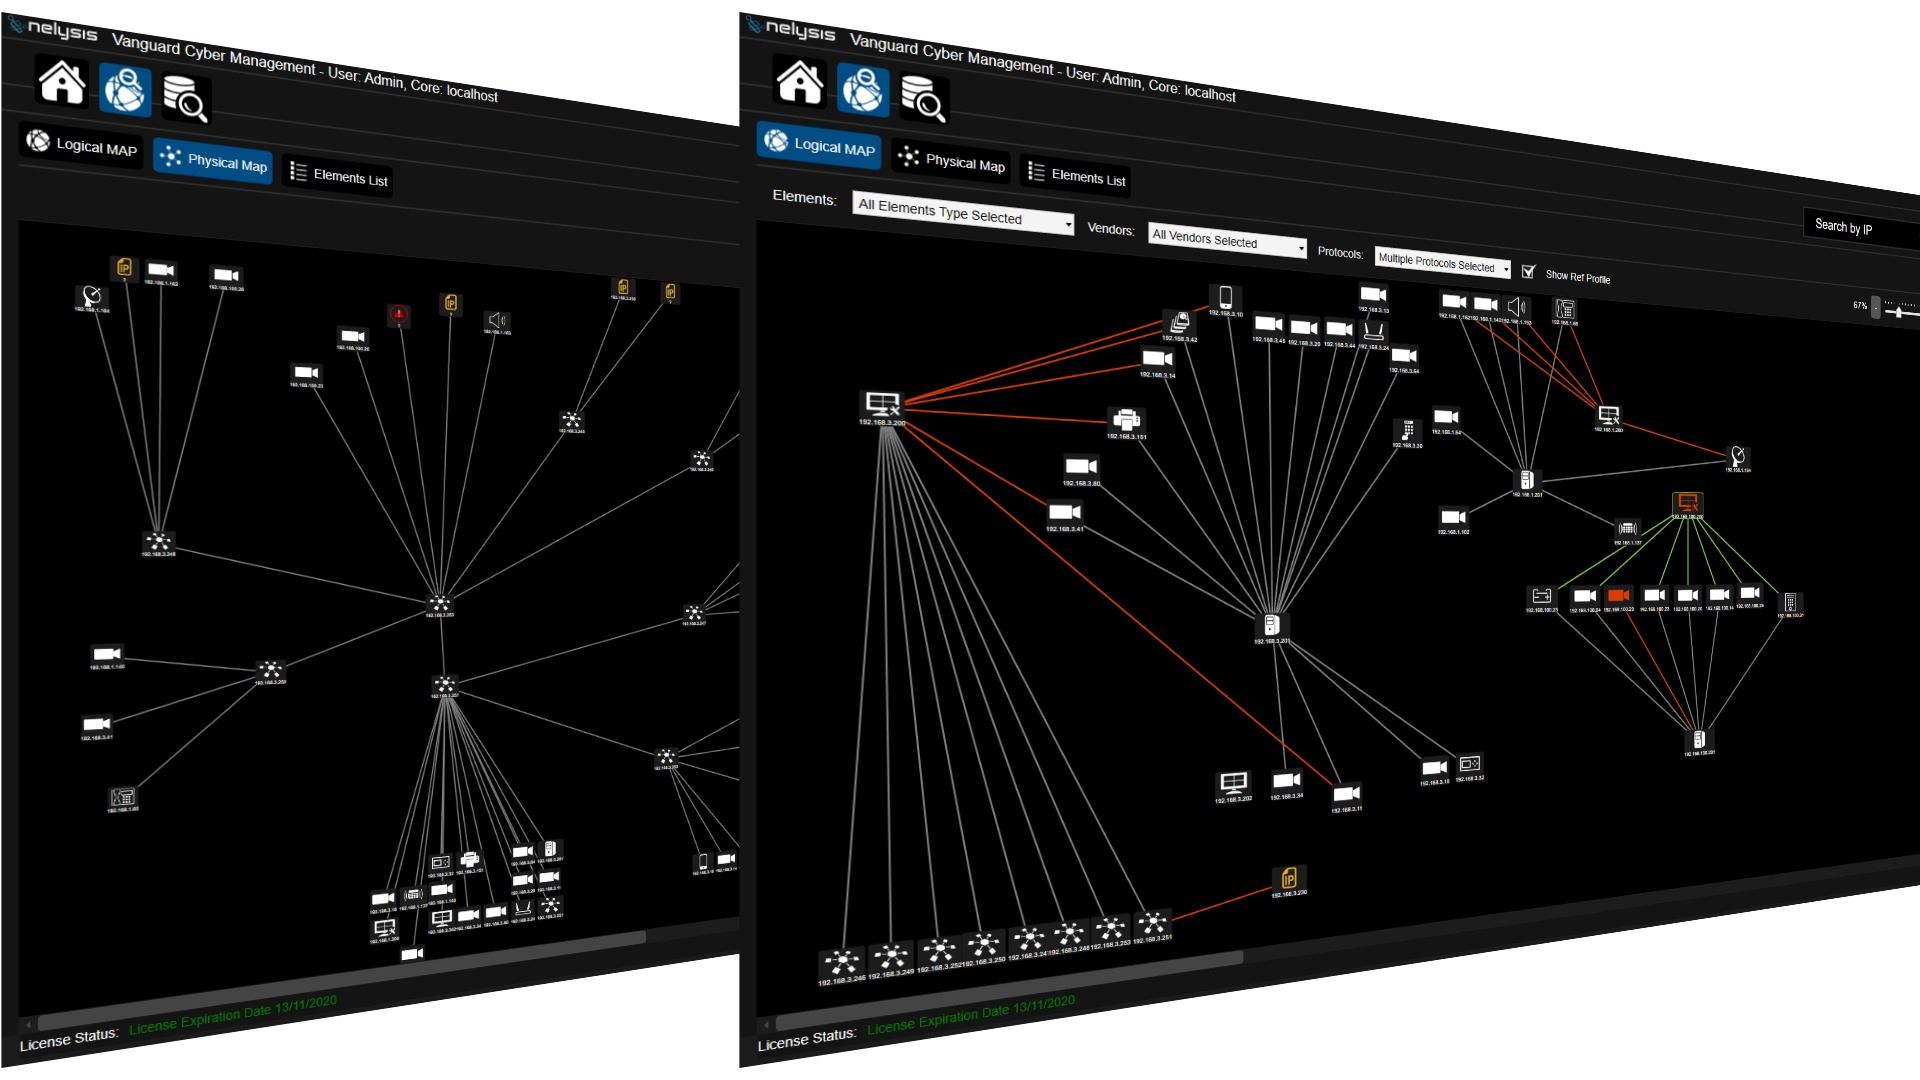Switch to Logical MAP tab in right window

(x=819, y=145)
